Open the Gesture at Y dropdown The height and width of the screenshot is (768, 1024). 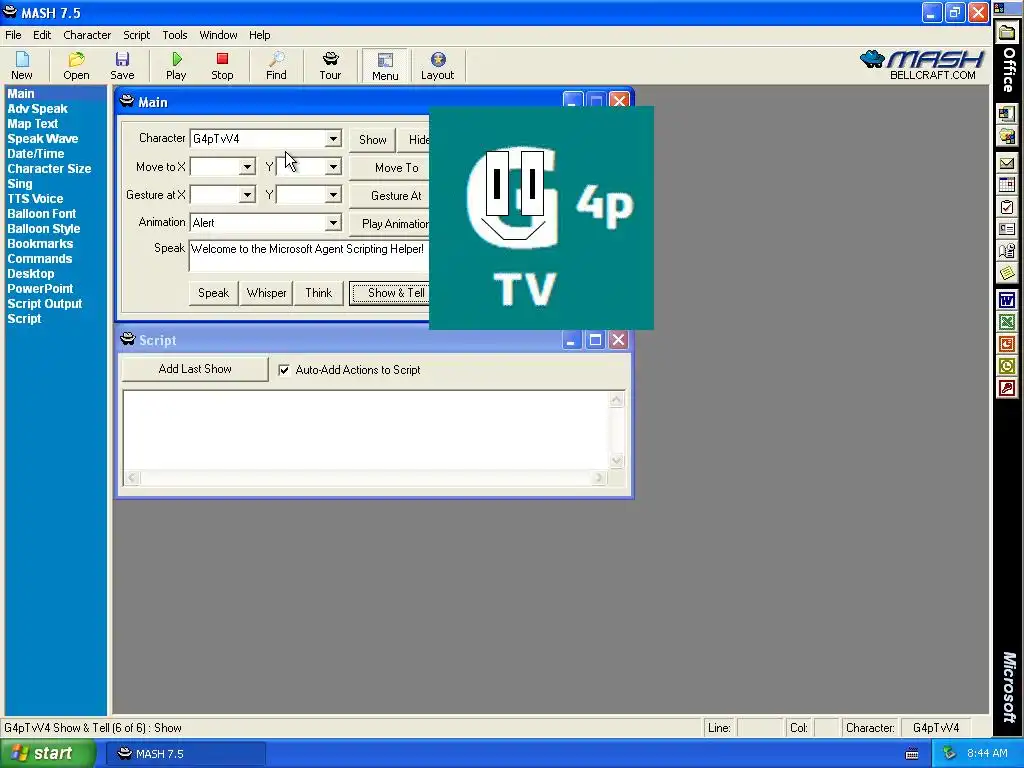pos(333,195)
